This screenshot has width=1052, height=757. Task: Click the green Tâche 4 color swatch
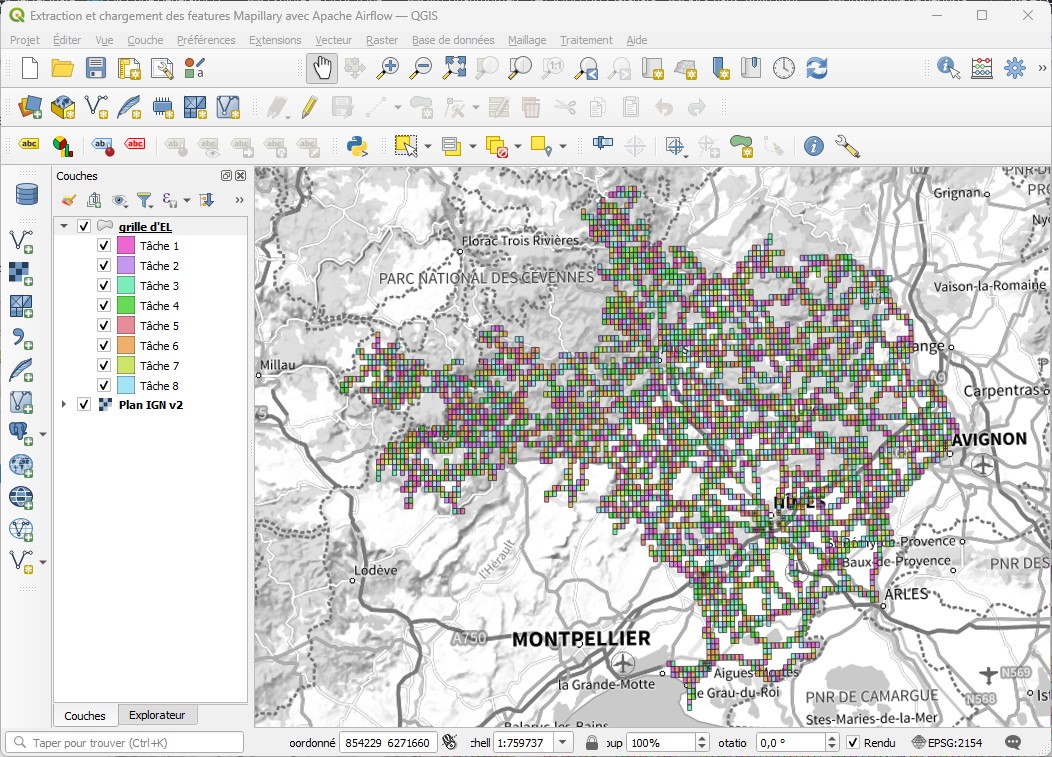point(125,305)
